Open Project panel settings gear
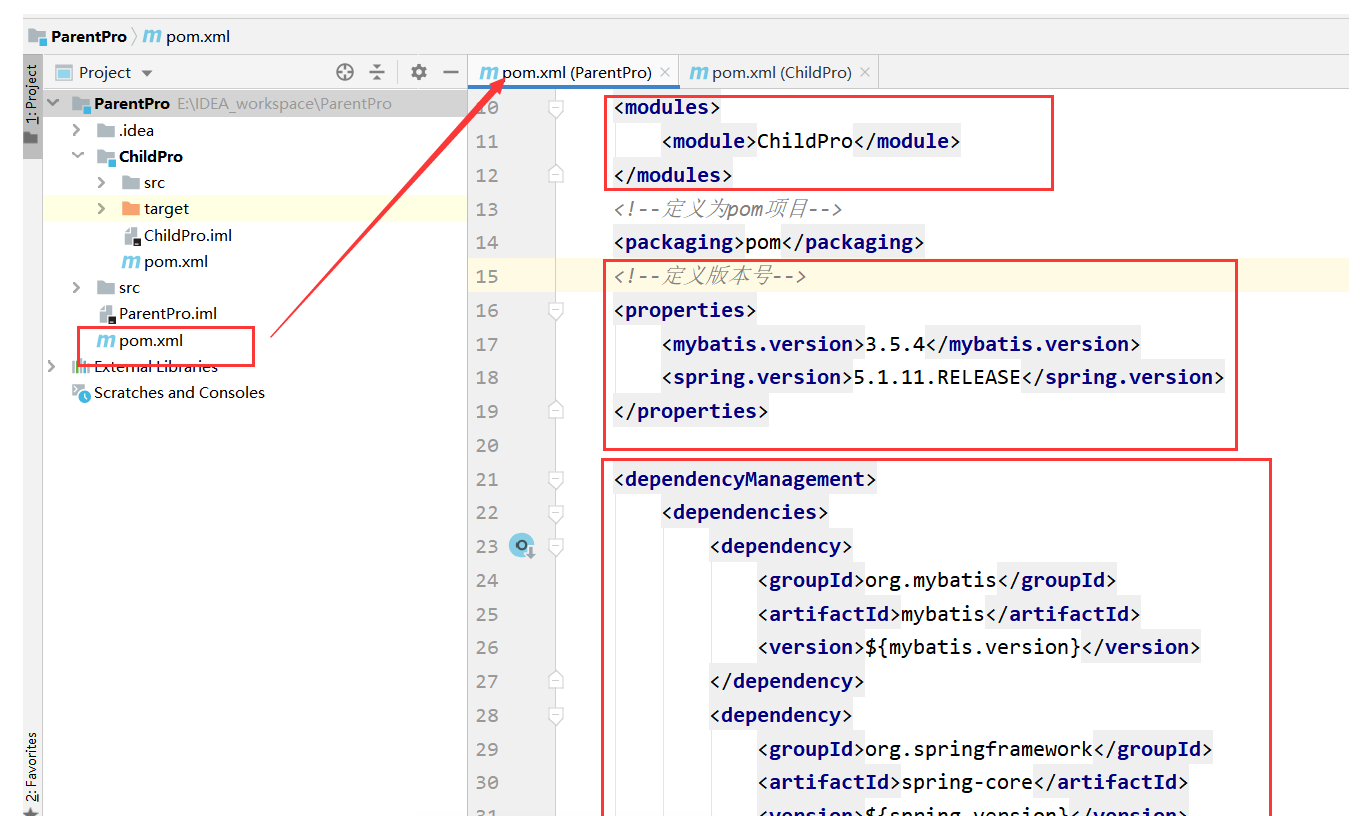This screenshot has height=816, width=1366. point(419,72)
